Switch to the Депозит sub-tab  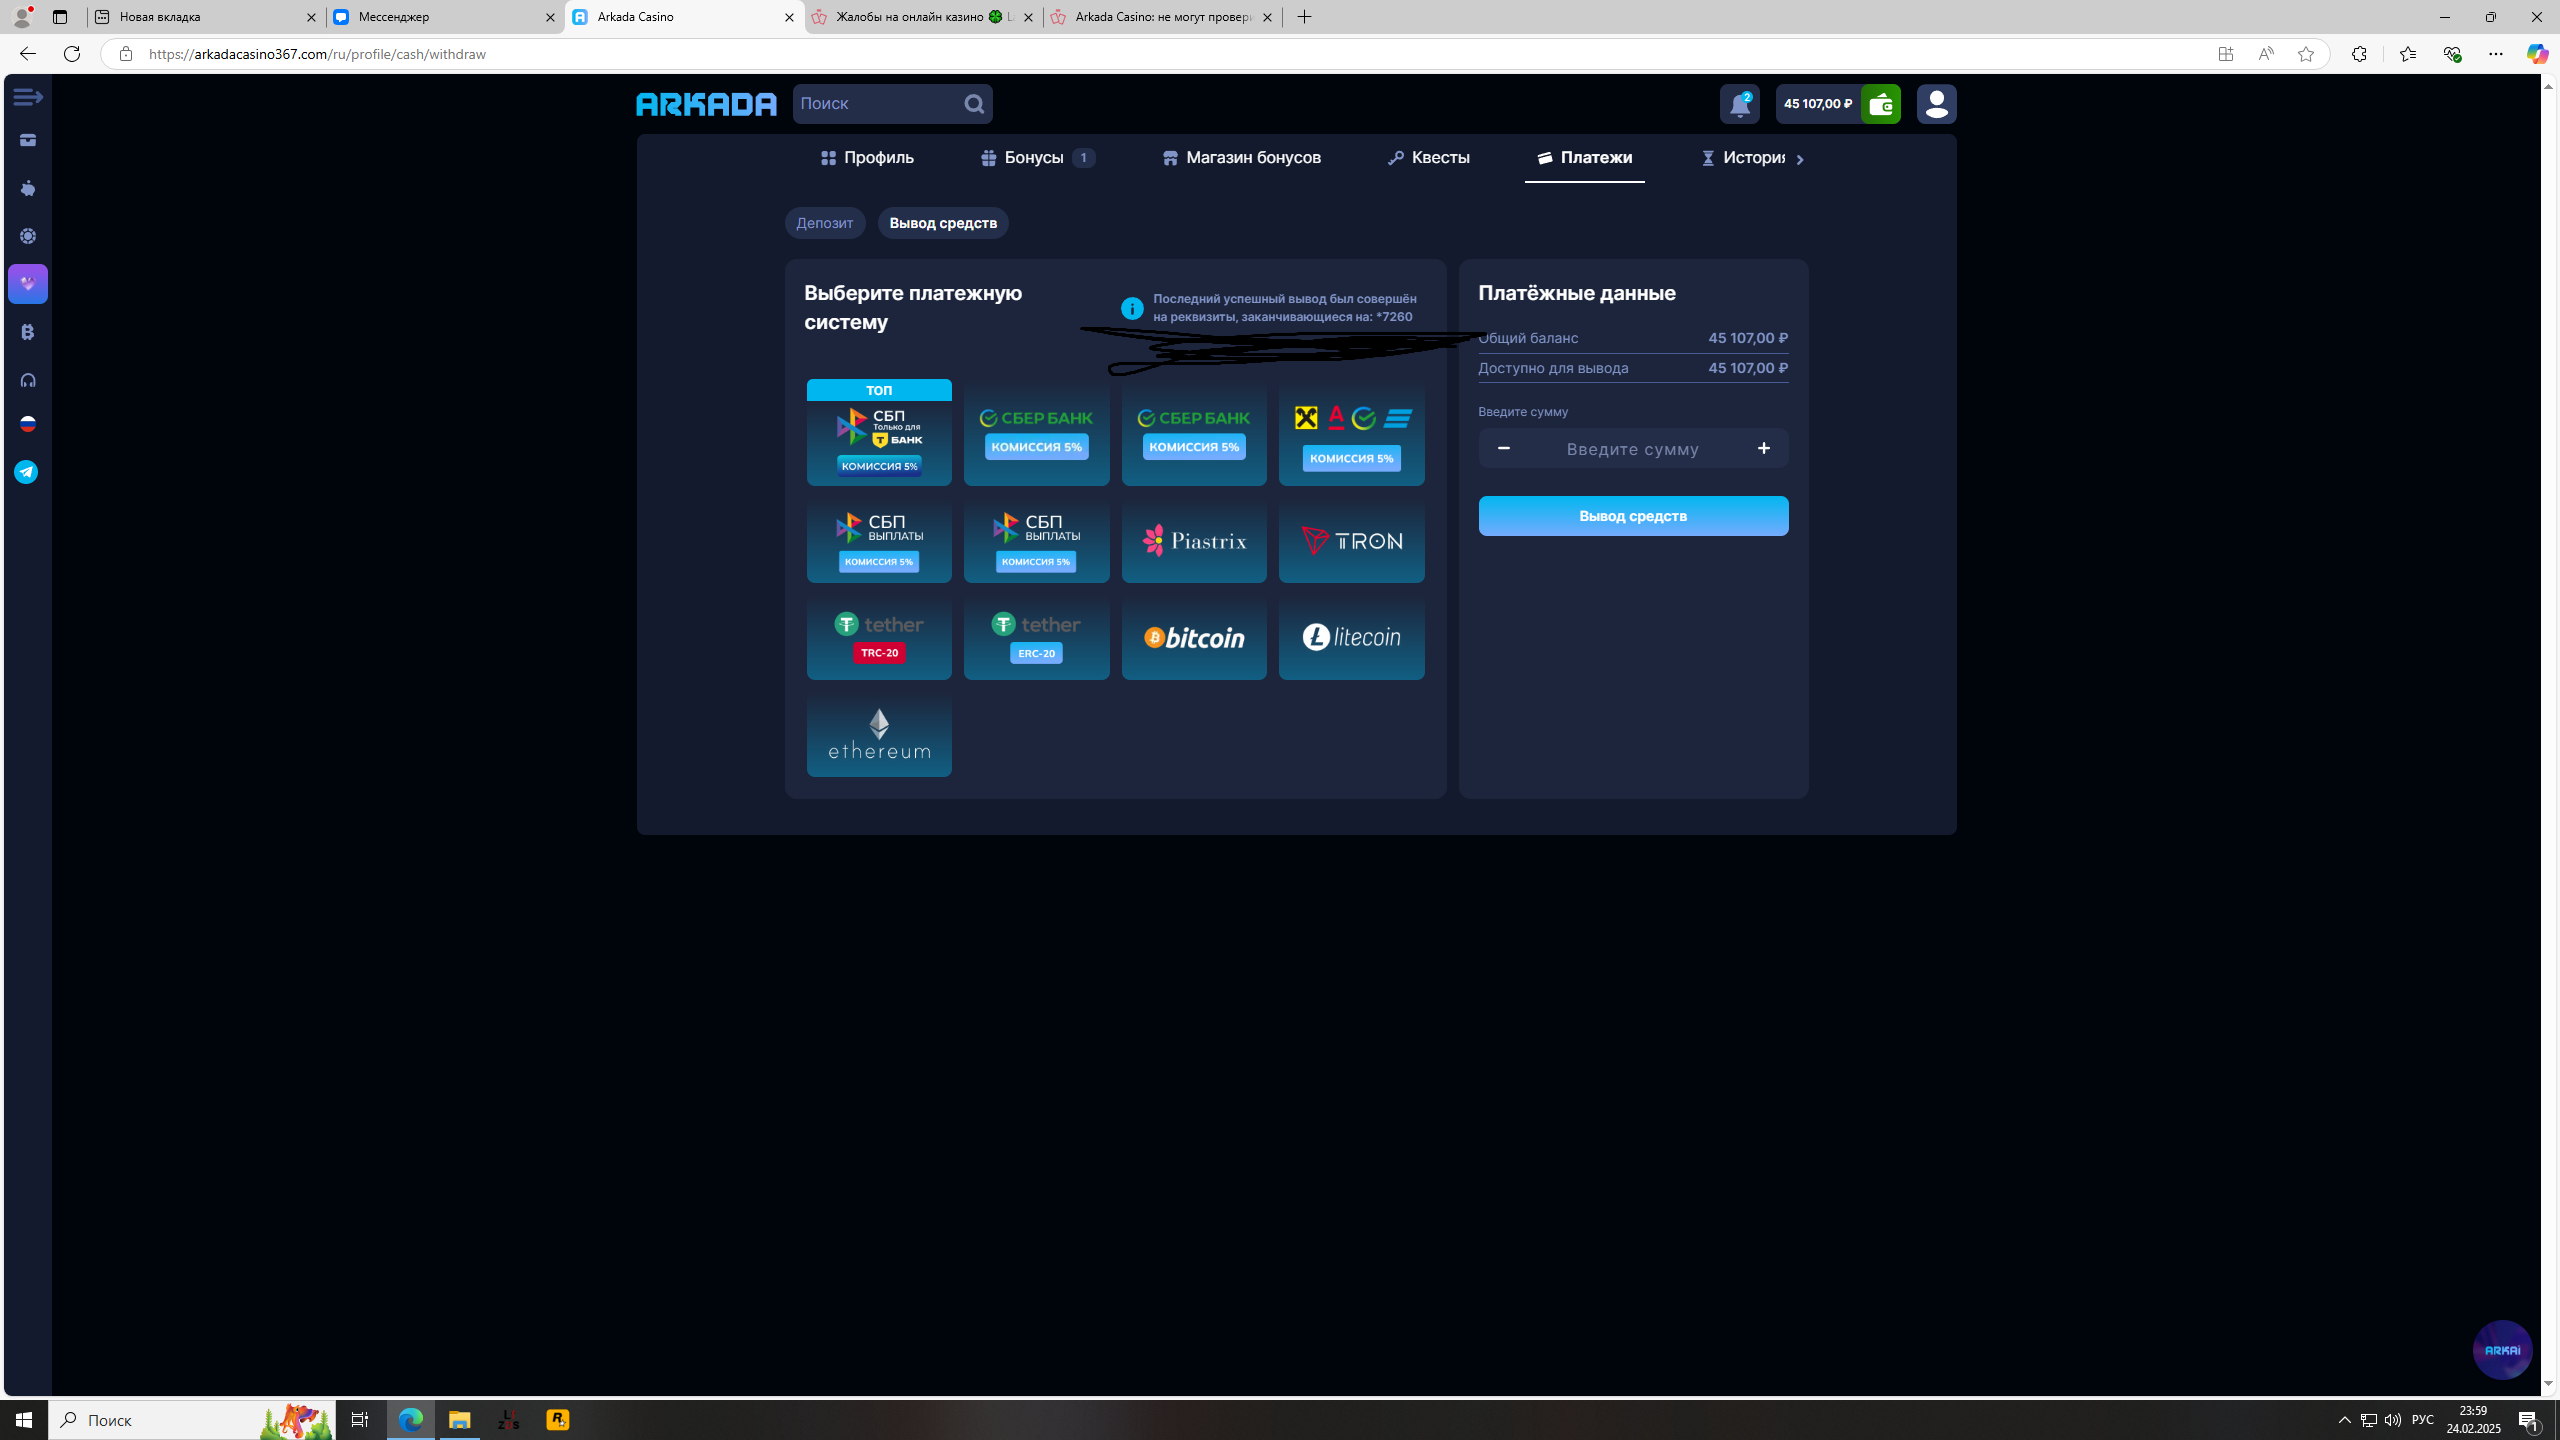click(x=825, y=223)
